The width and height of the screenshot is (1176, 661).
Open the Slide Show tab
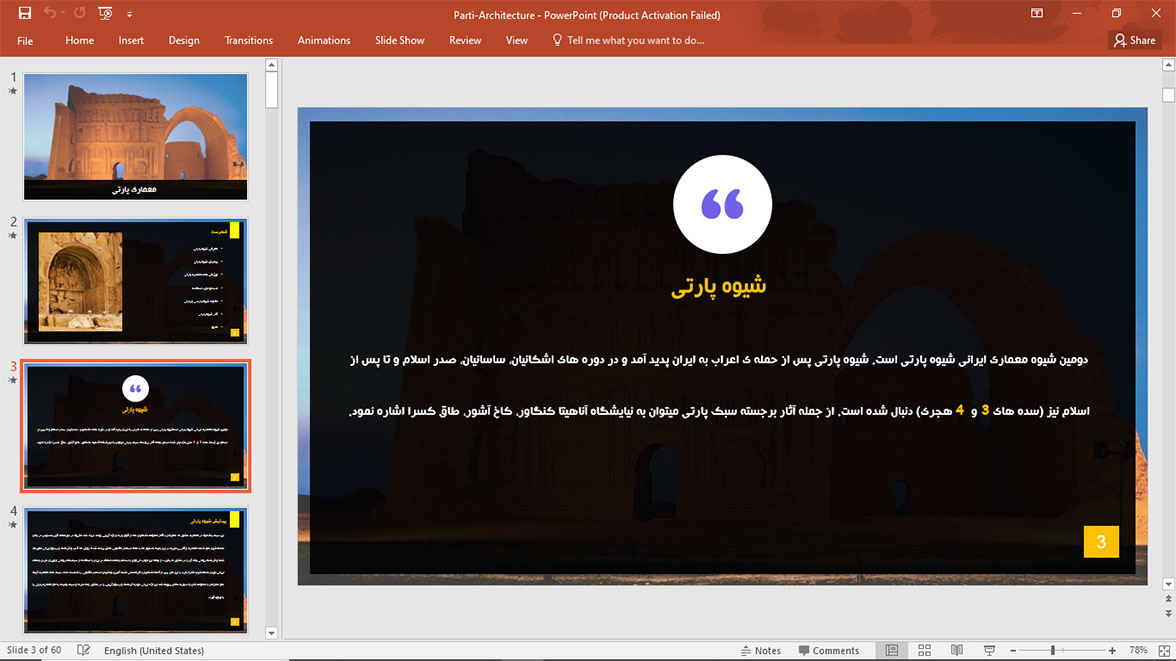coord(400,41)
